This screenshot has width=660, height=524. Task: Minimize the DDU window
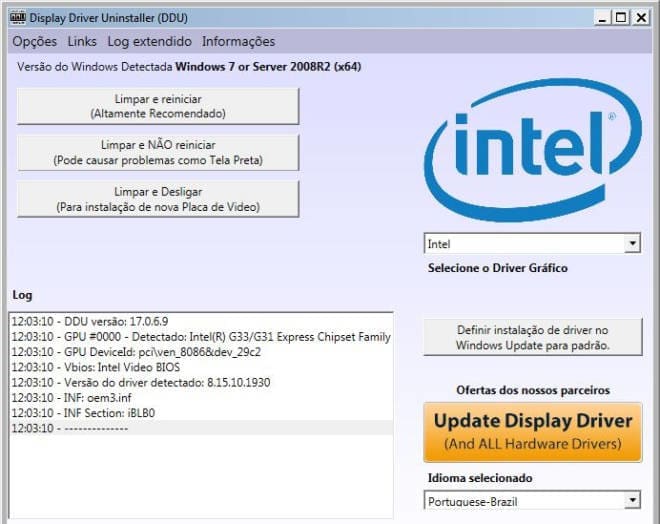[603, 18]
